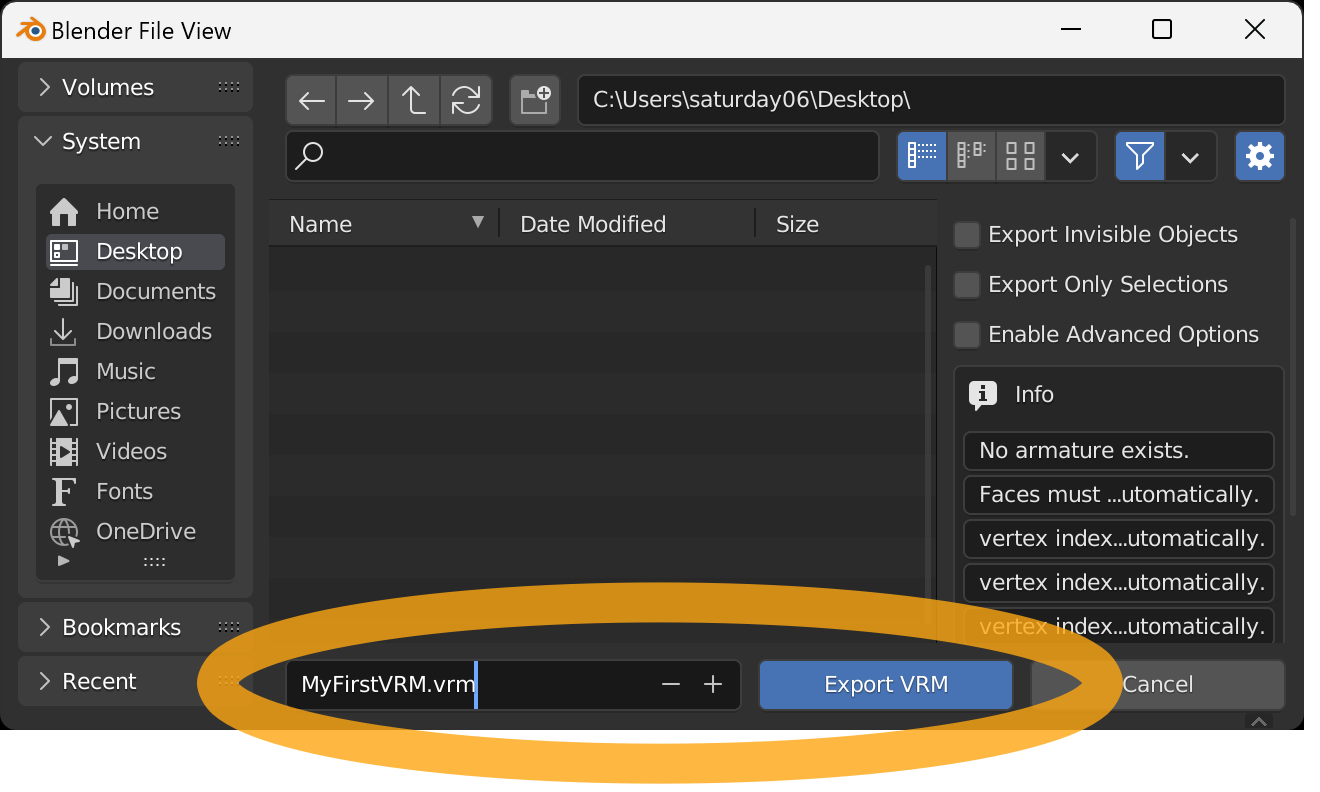Refresh the file list
The image size is (1320, 792).
coord(466,101)
